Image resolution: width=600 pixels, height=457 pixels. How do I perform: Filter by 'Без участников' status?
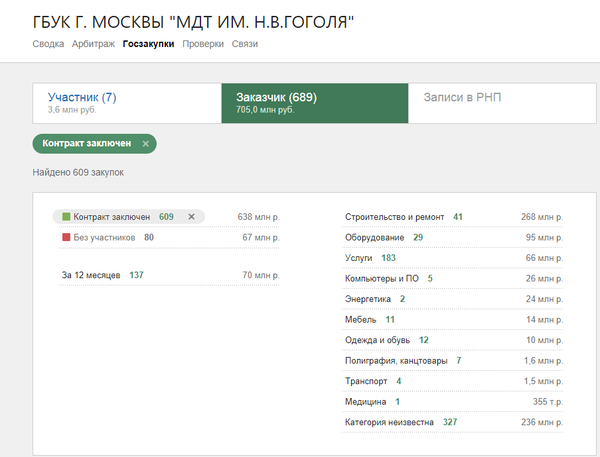click(x=107, y=238)
